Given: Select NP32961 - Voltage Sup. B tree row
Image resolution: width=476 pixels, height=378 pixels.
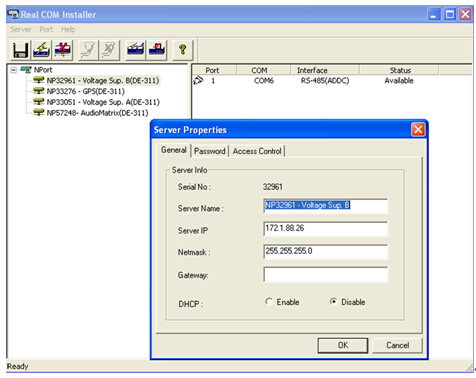Looking at the screenshot, I should pos(103,80).
